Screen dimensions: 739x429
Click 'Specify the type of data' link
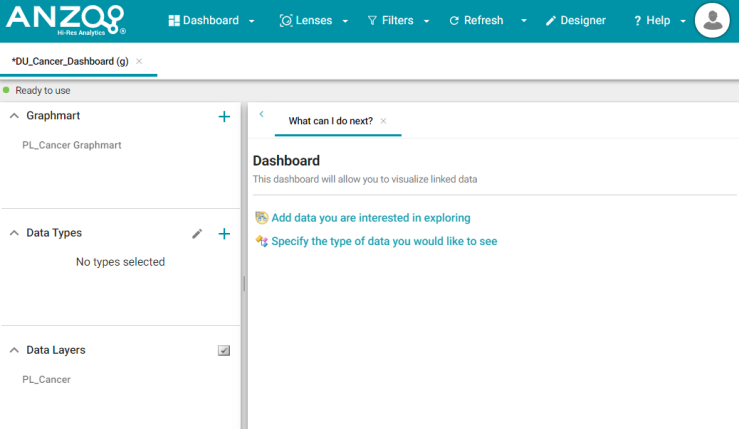pos(384,241)
